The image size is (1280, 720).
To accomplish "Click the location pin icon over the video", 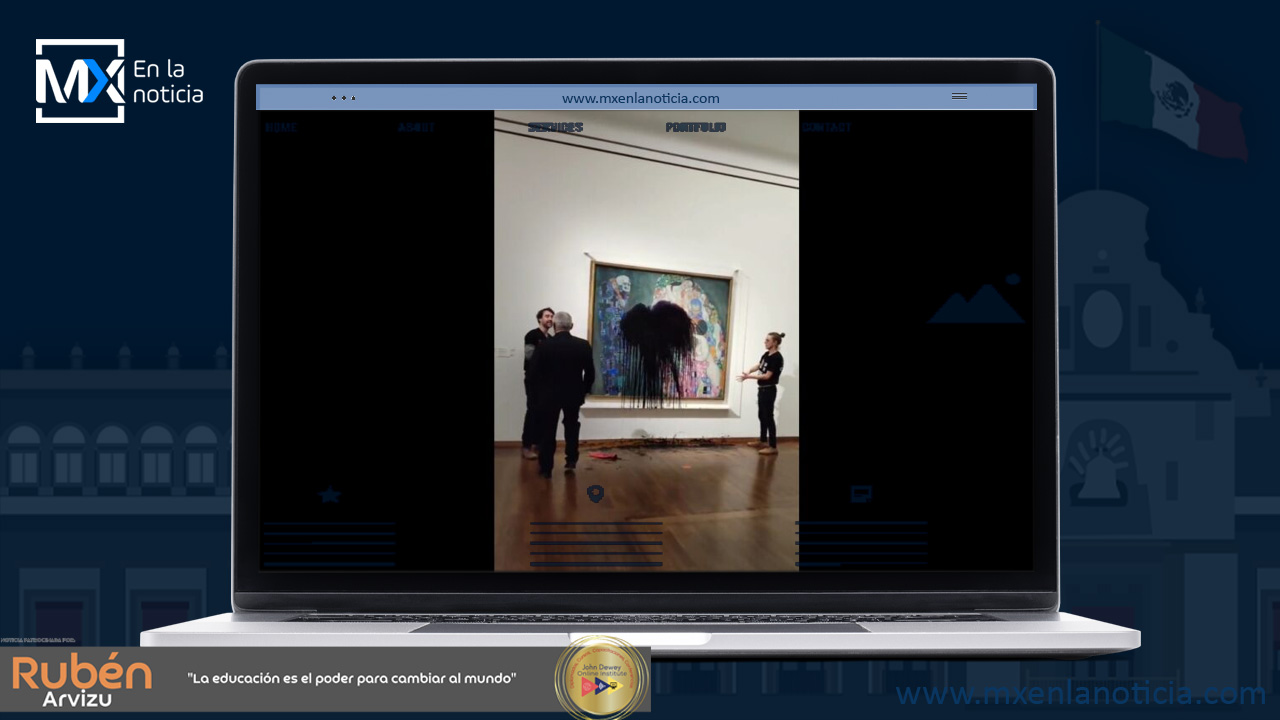I will click(x=595, y=494).
